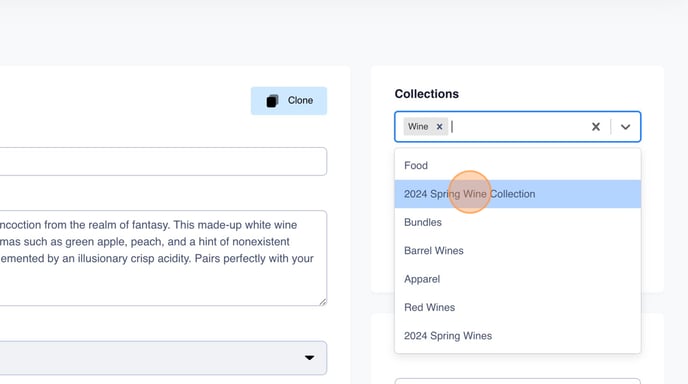Clear all selected collections with the X icon
The width and height of the screenshot is (688, 384).
595,127
